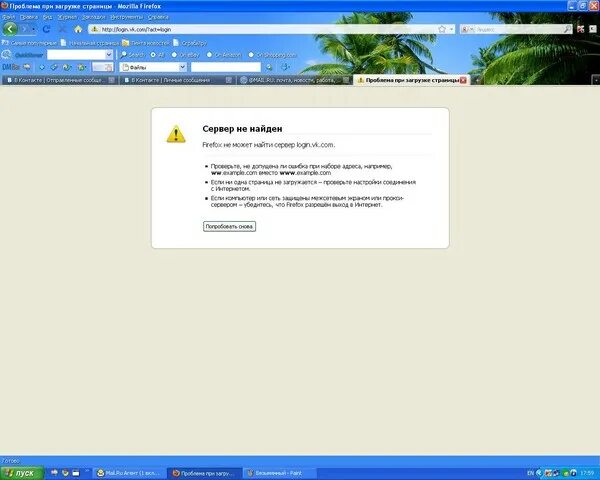The width and height of the screenshot is (600, 480).
Task: Click the 'Попробовать снова' button
Action: [229, 227]
